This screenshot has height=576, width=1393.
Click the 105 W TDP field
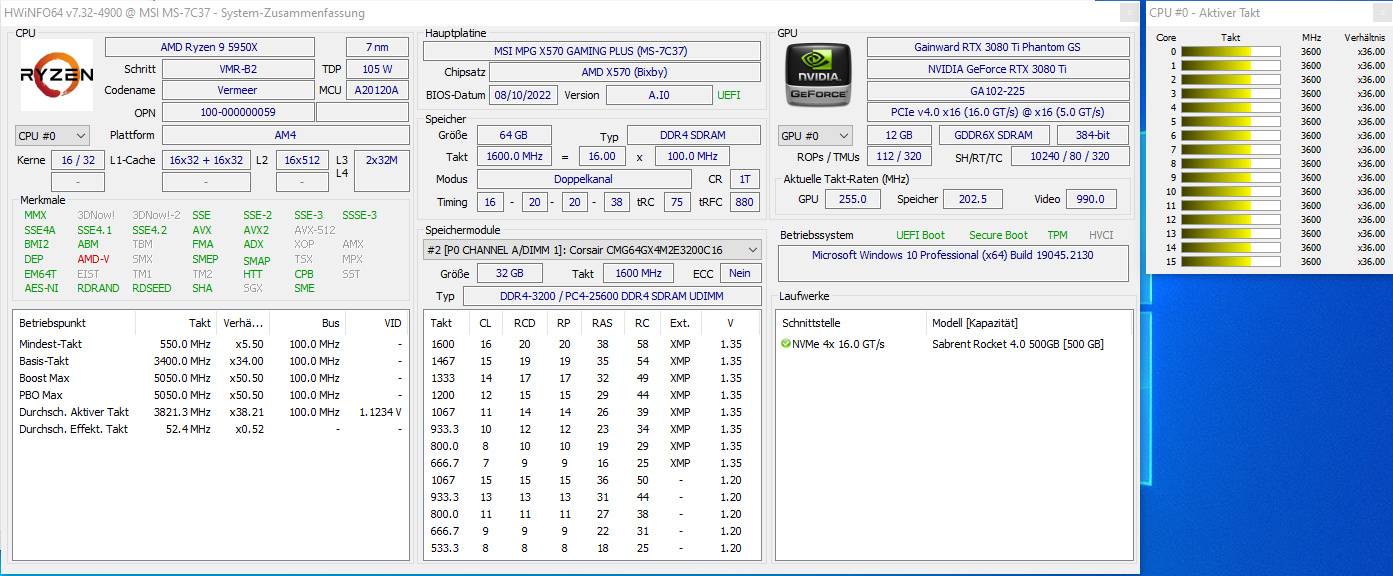(x=377, y=69)
